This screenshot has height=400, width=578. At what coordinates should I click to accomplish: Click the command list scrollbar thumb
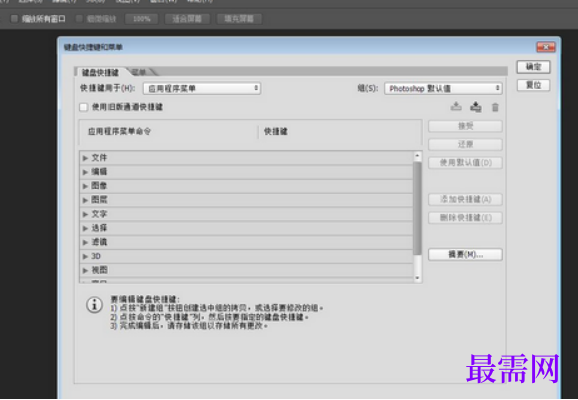point(417,208)
